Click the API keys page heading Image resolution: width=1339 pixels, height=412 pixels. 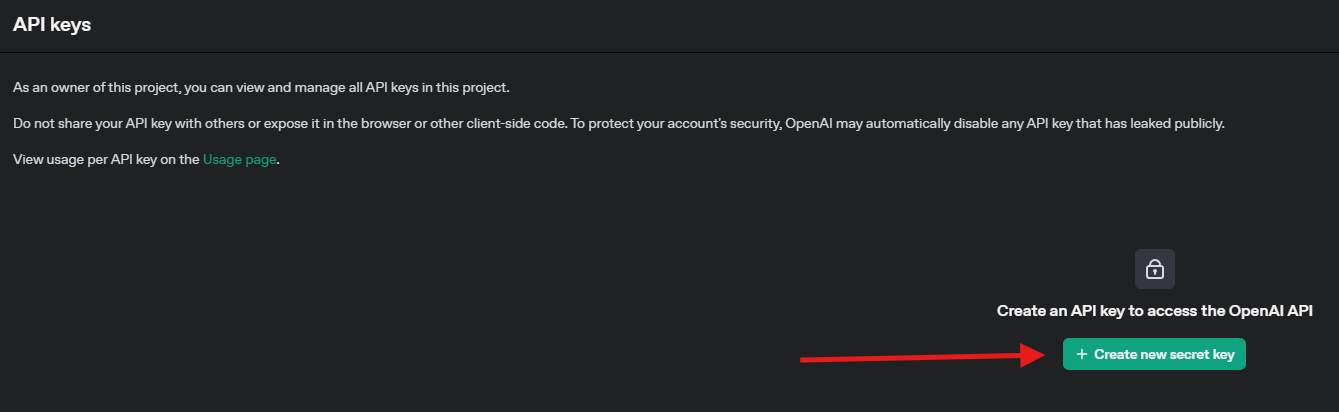pyautogui.click(x=52, y=25)
